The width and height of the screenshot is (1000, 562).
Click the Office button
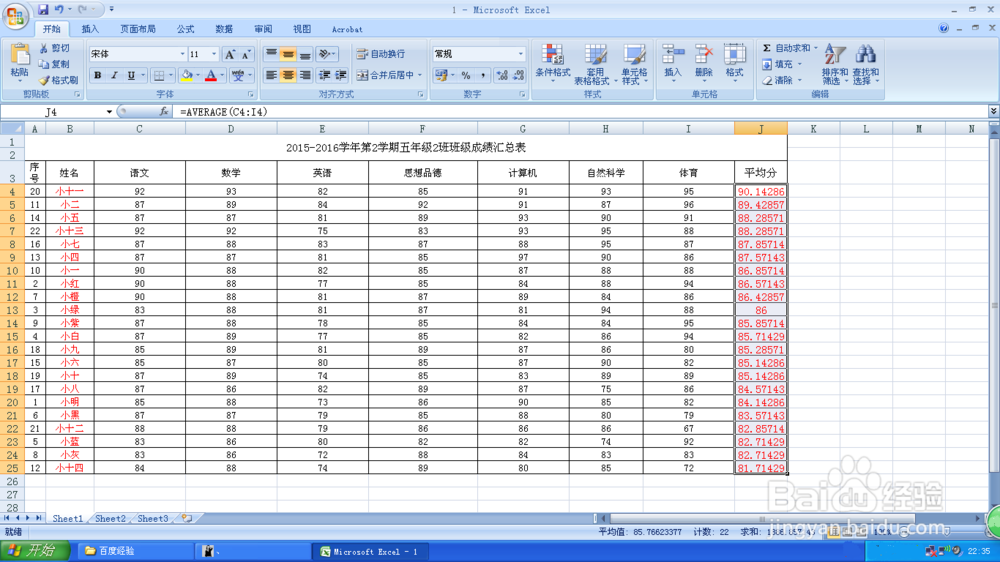pyautogui.click(x=15, y=15)
